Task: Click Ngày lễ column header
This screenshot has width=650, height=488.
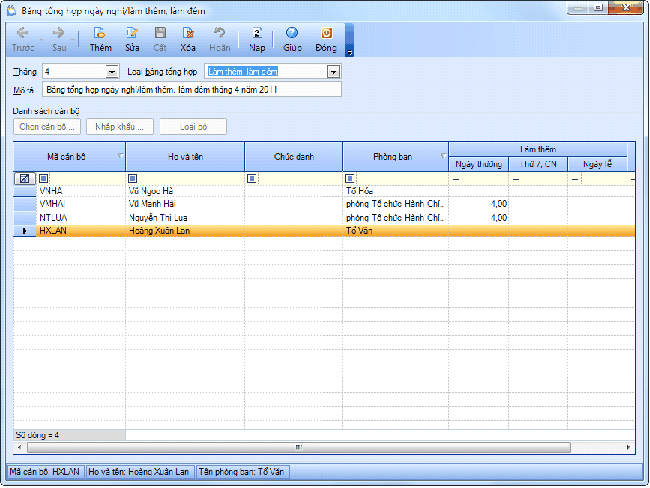Action: point(597,164)
